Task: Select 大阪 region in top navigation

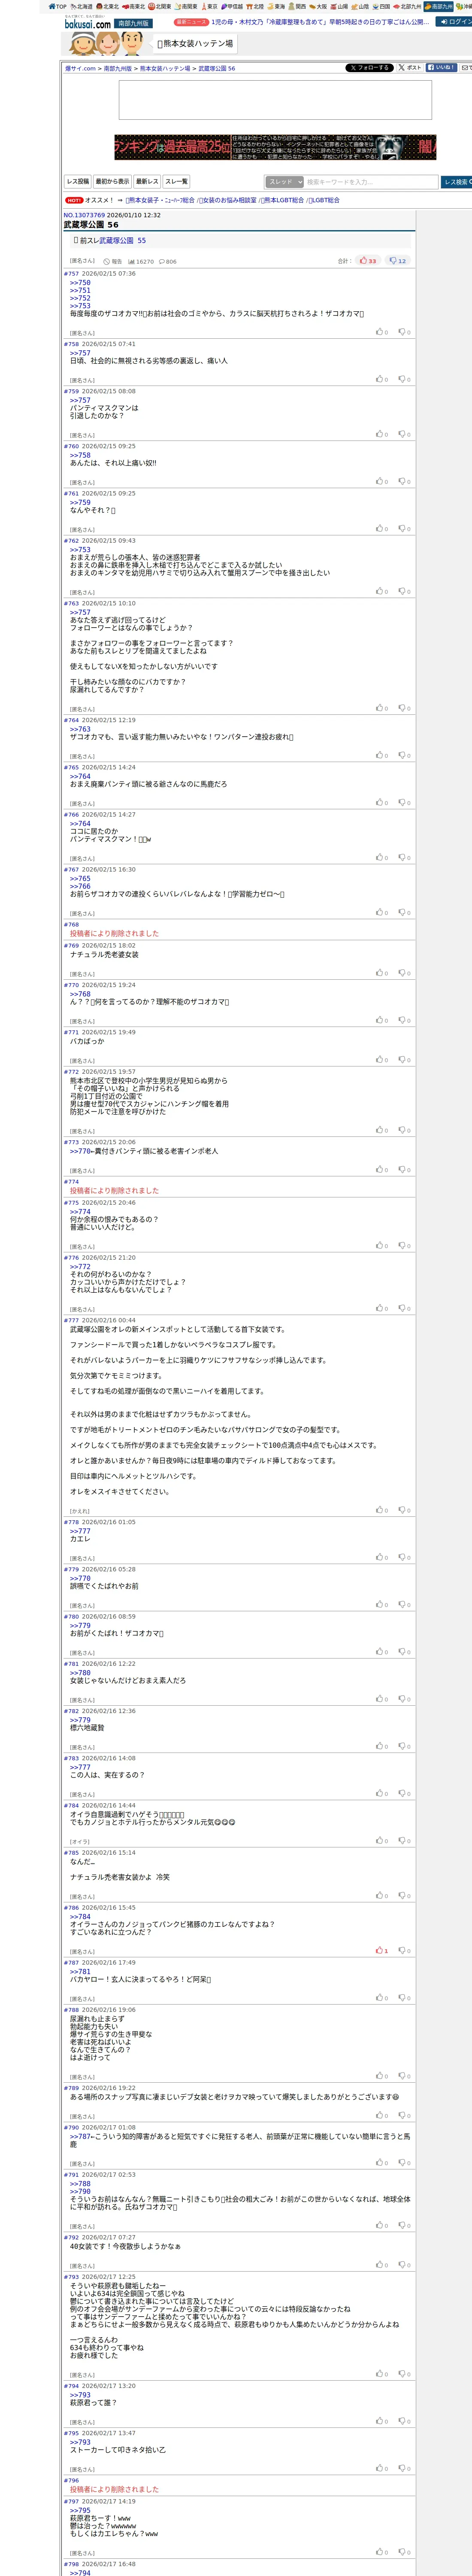Action: pyautogui.click(x=318, y=6)
